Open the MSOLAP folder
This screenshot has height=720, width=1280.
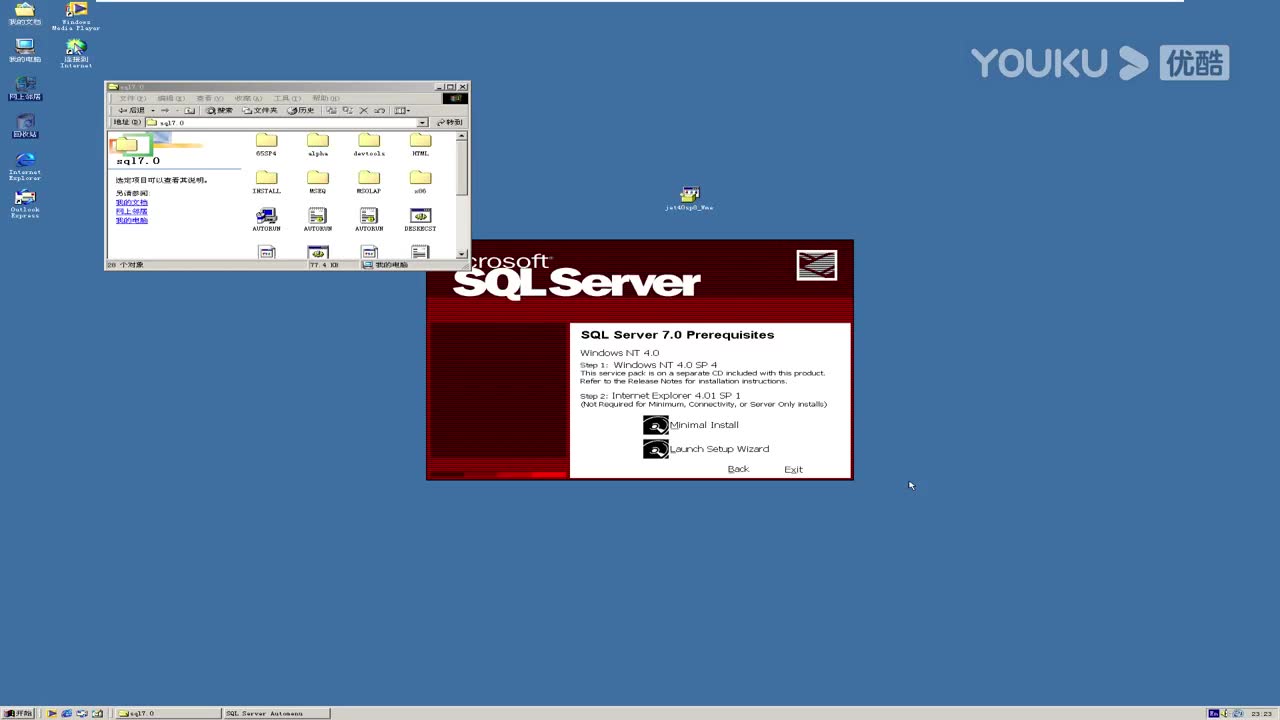click(369, 182)
